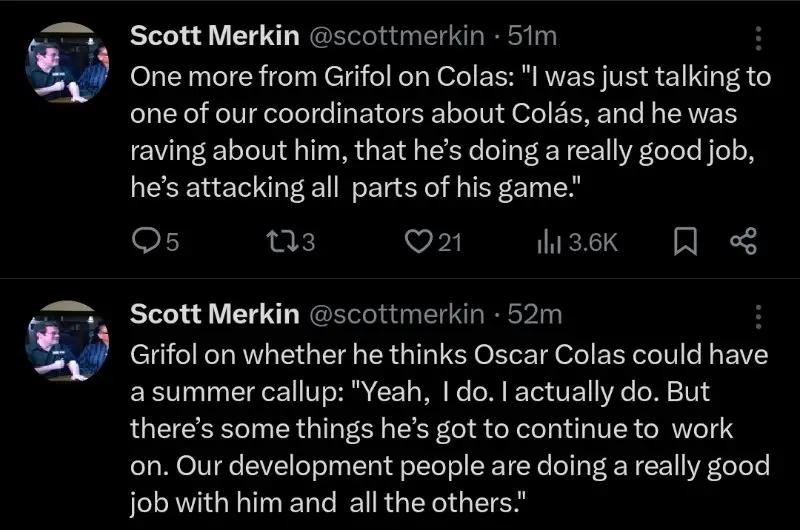The width and height of the screenshot is (800, 530).
Task: Click the 3.6K views count
Action: (x=593, y=241)
